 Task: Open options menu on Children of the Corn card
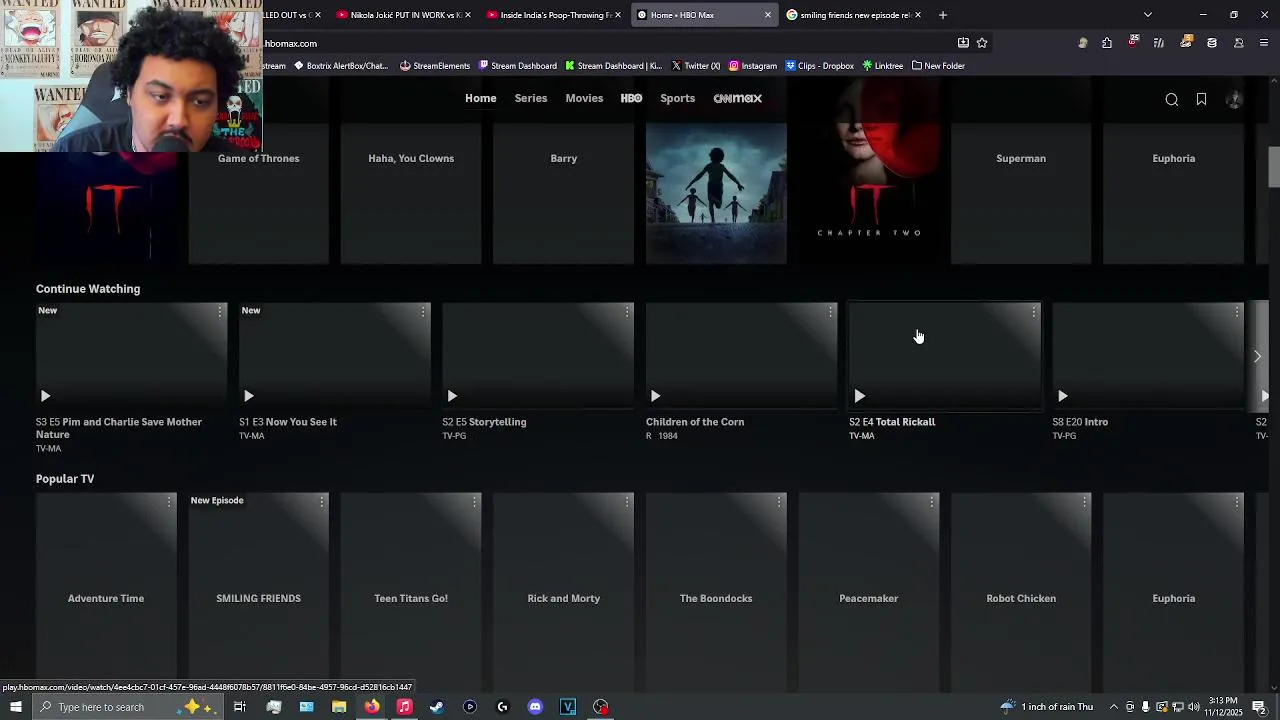(830, 312)
